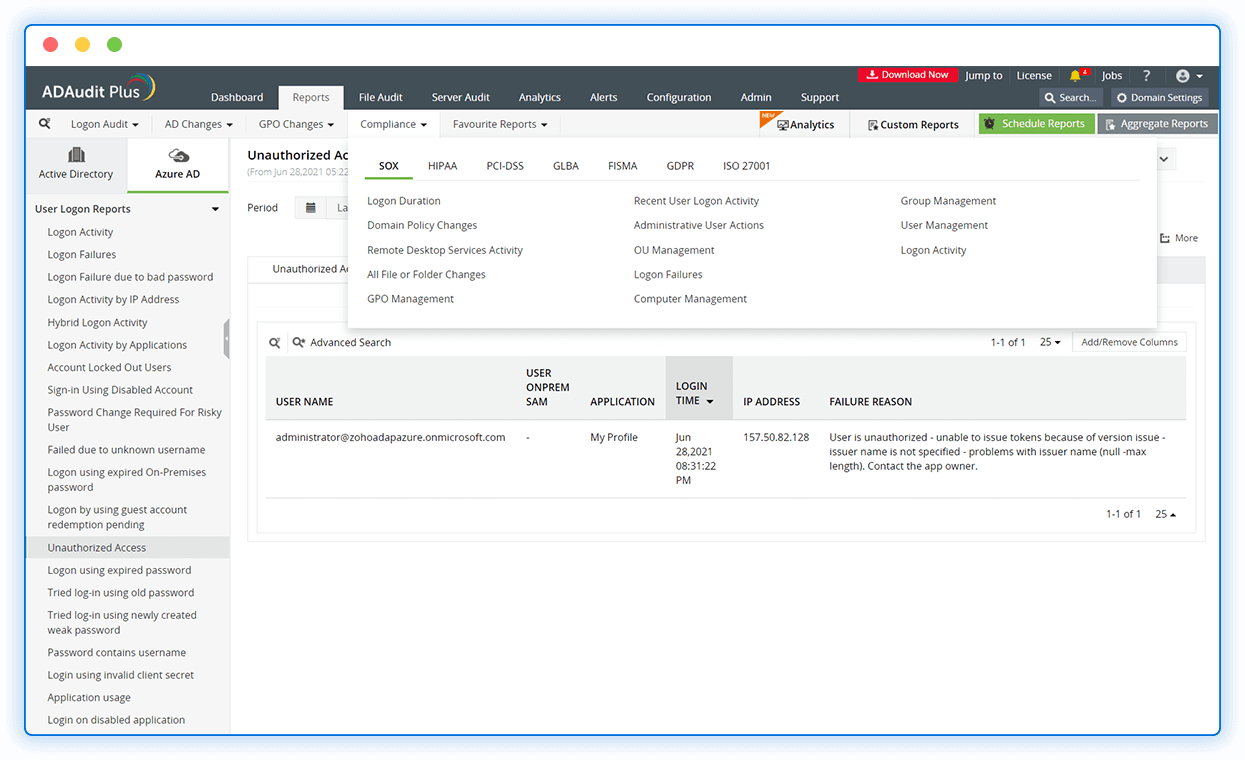Open the GPO Changes menu
This screenshot has width=1245, height=760.
click(295, 124)
